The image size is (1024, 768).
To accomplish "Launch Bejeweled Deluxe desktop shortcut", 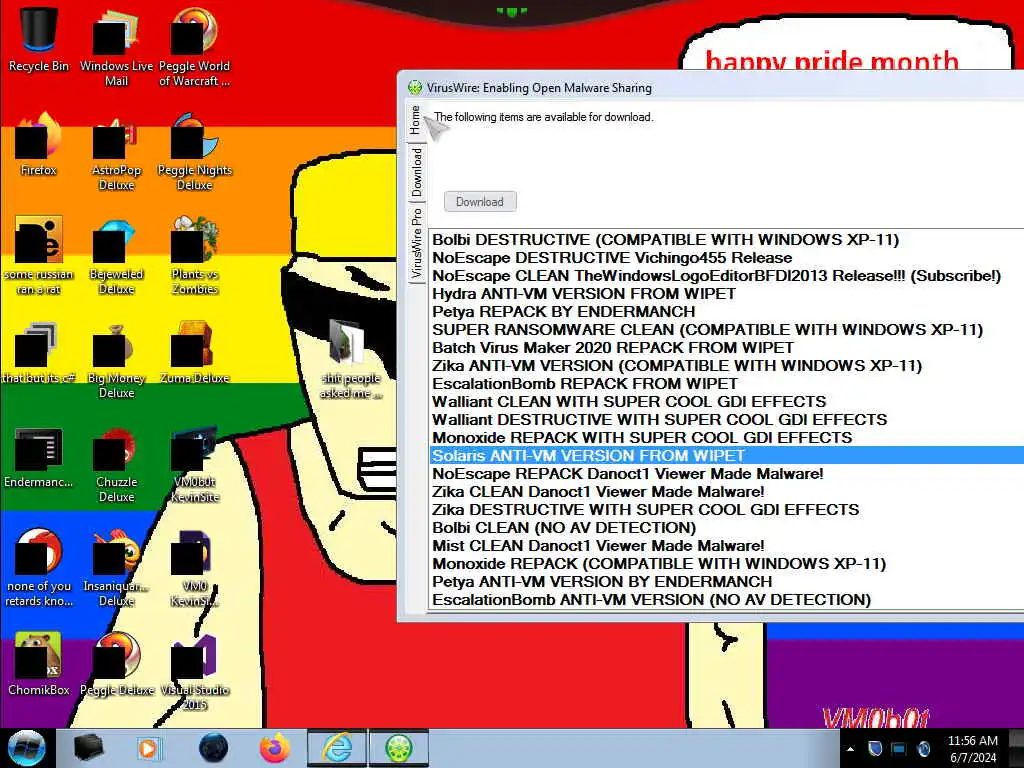I will [x=116, y=255].
